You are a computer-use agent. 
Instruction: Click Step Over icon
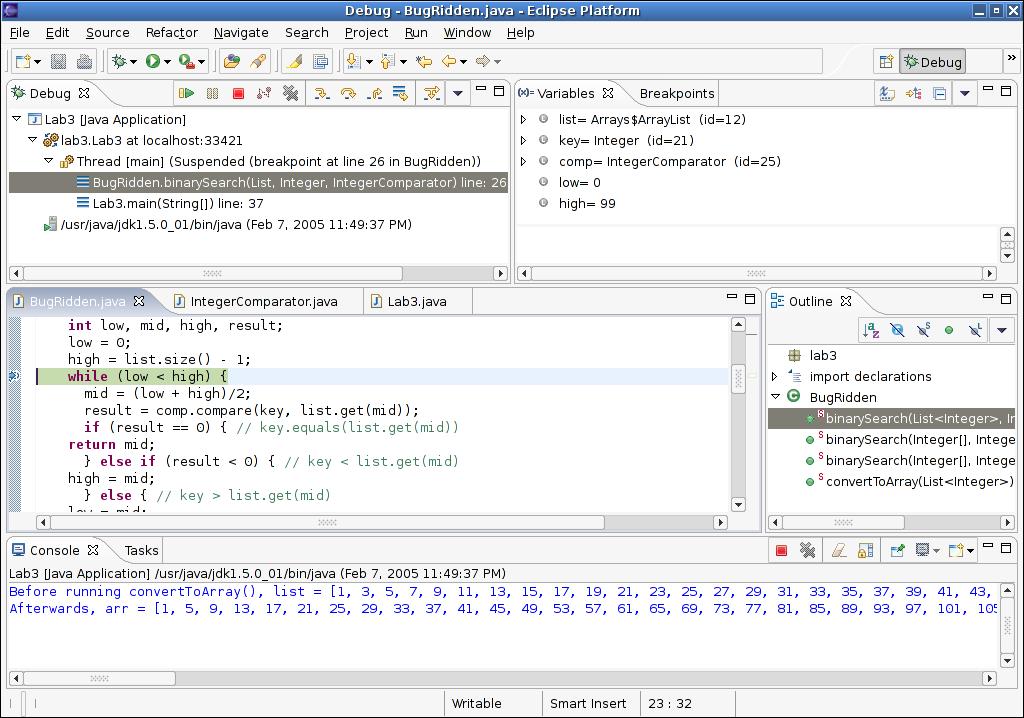(x=348, y=93)
